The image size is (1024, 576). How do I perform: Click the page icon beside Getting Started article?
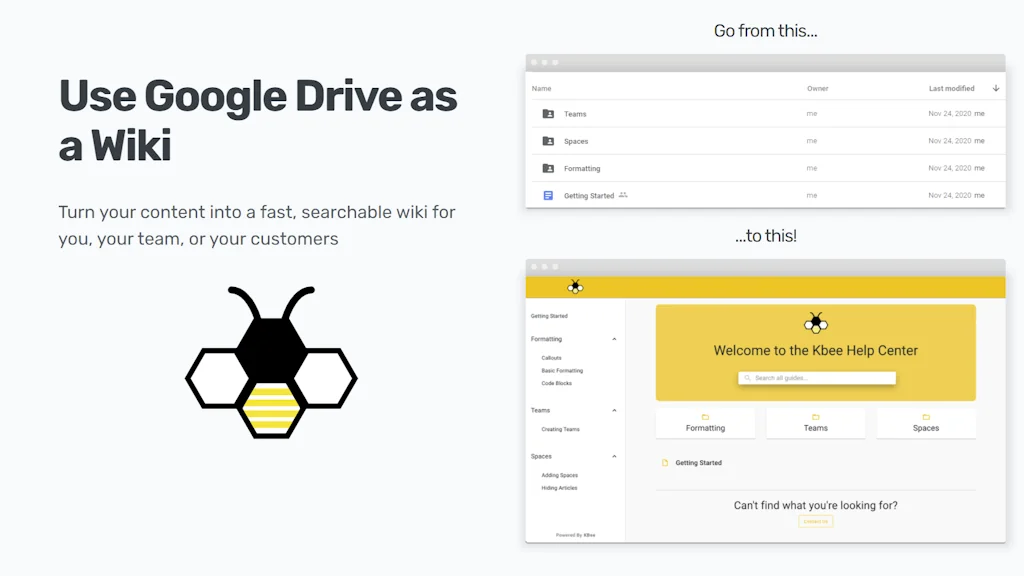[665, 462]
